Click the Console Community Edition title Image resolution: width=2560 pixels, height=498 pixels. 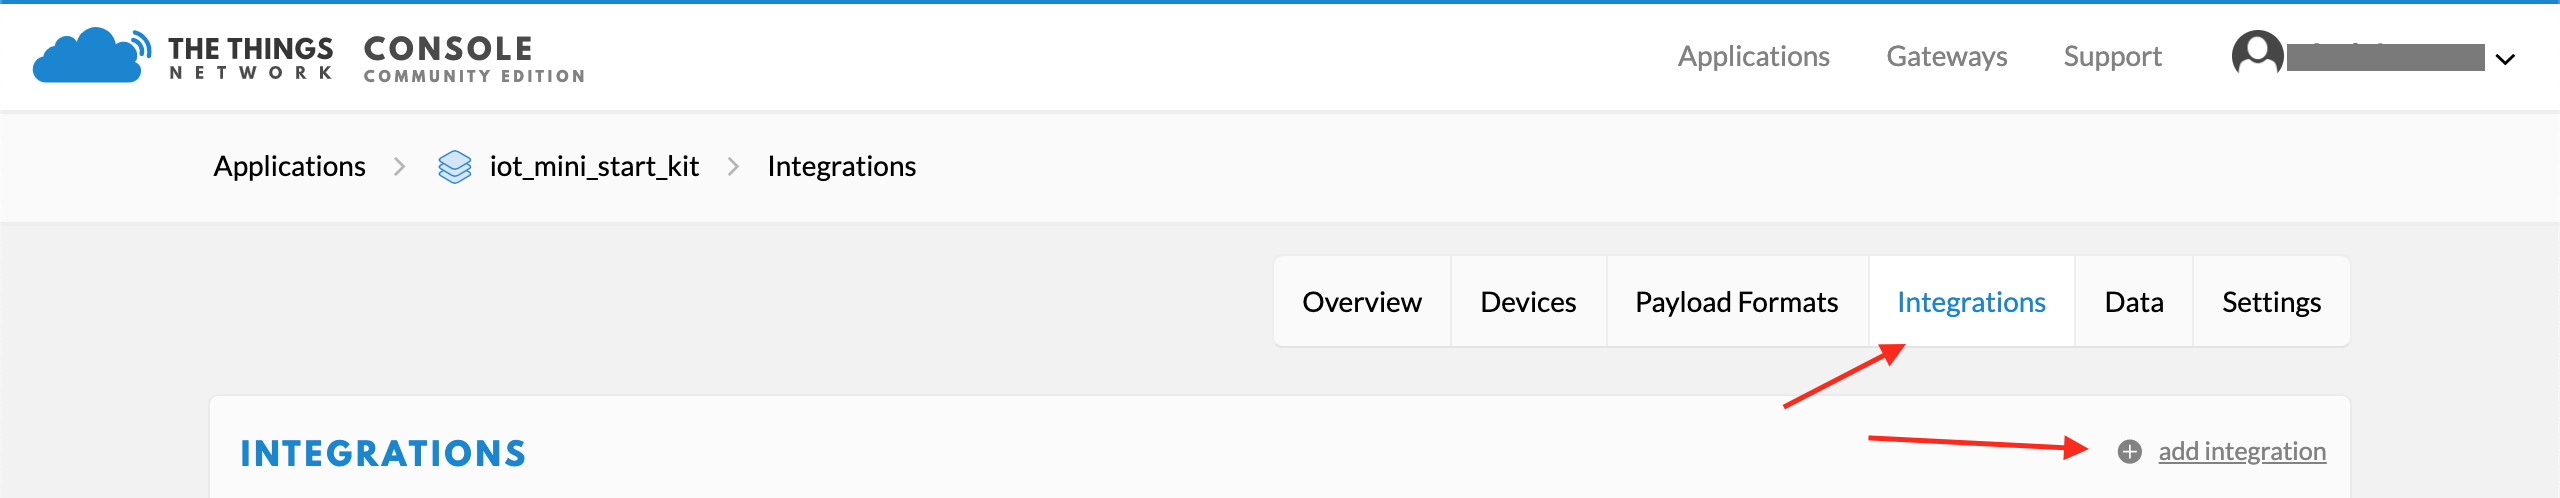click(x=474, y=59)
